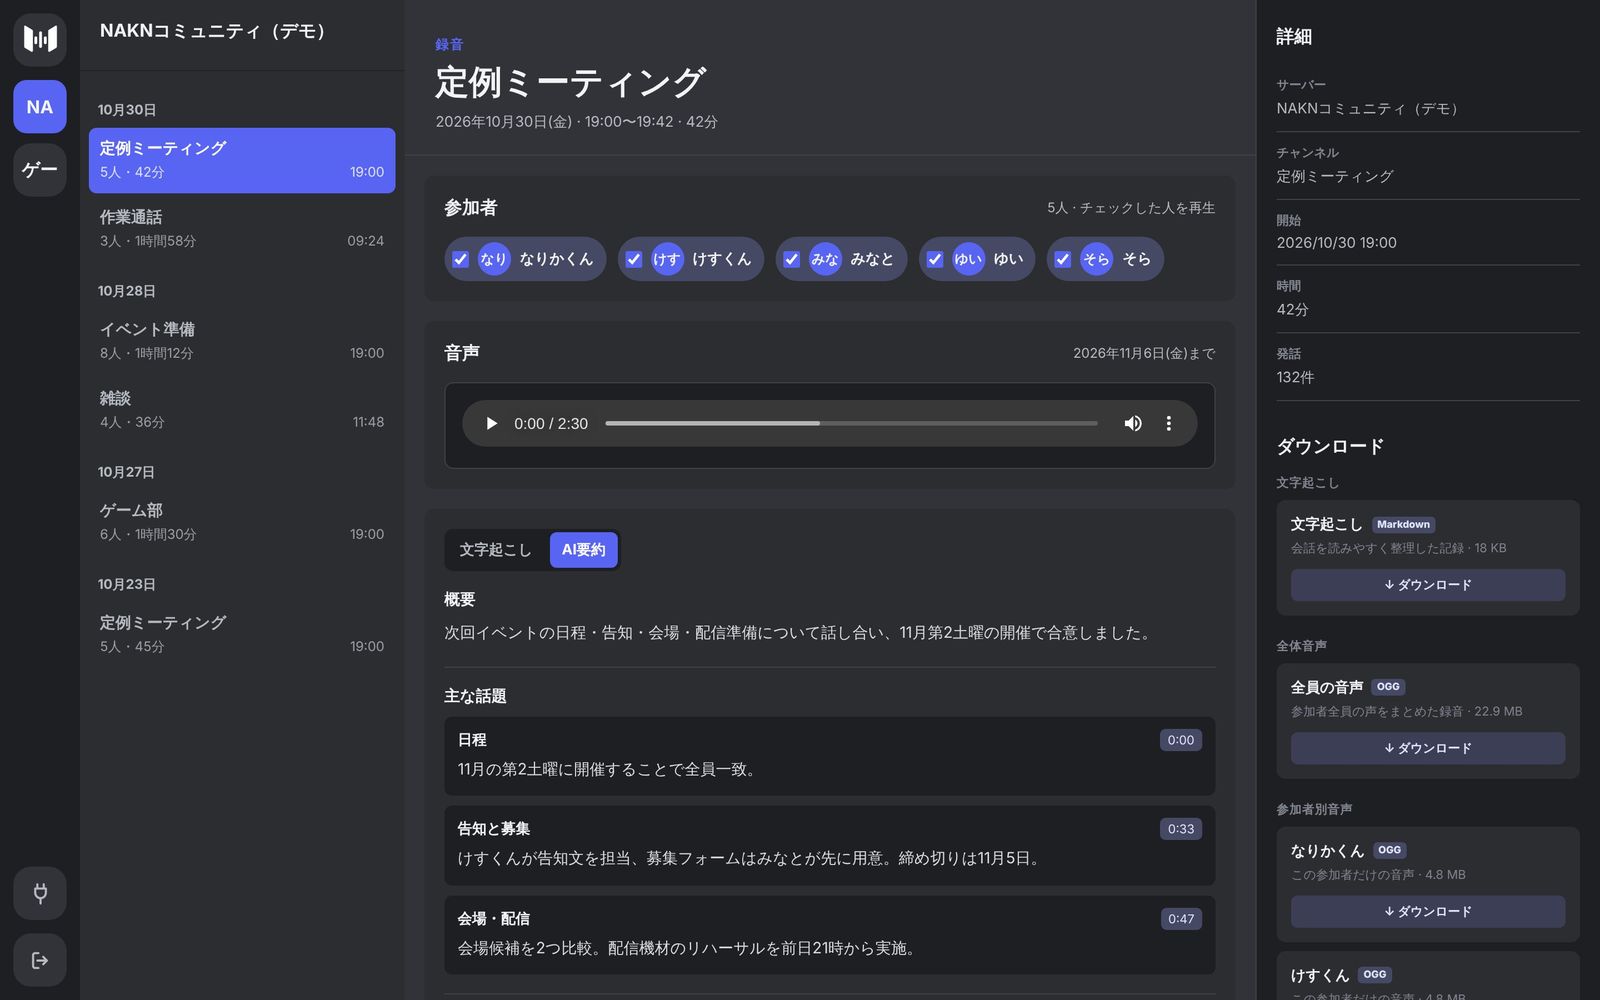
Task: Uncheck なりかくん participant checkbox
Action: pyautogui.click(x=461, y=259)
